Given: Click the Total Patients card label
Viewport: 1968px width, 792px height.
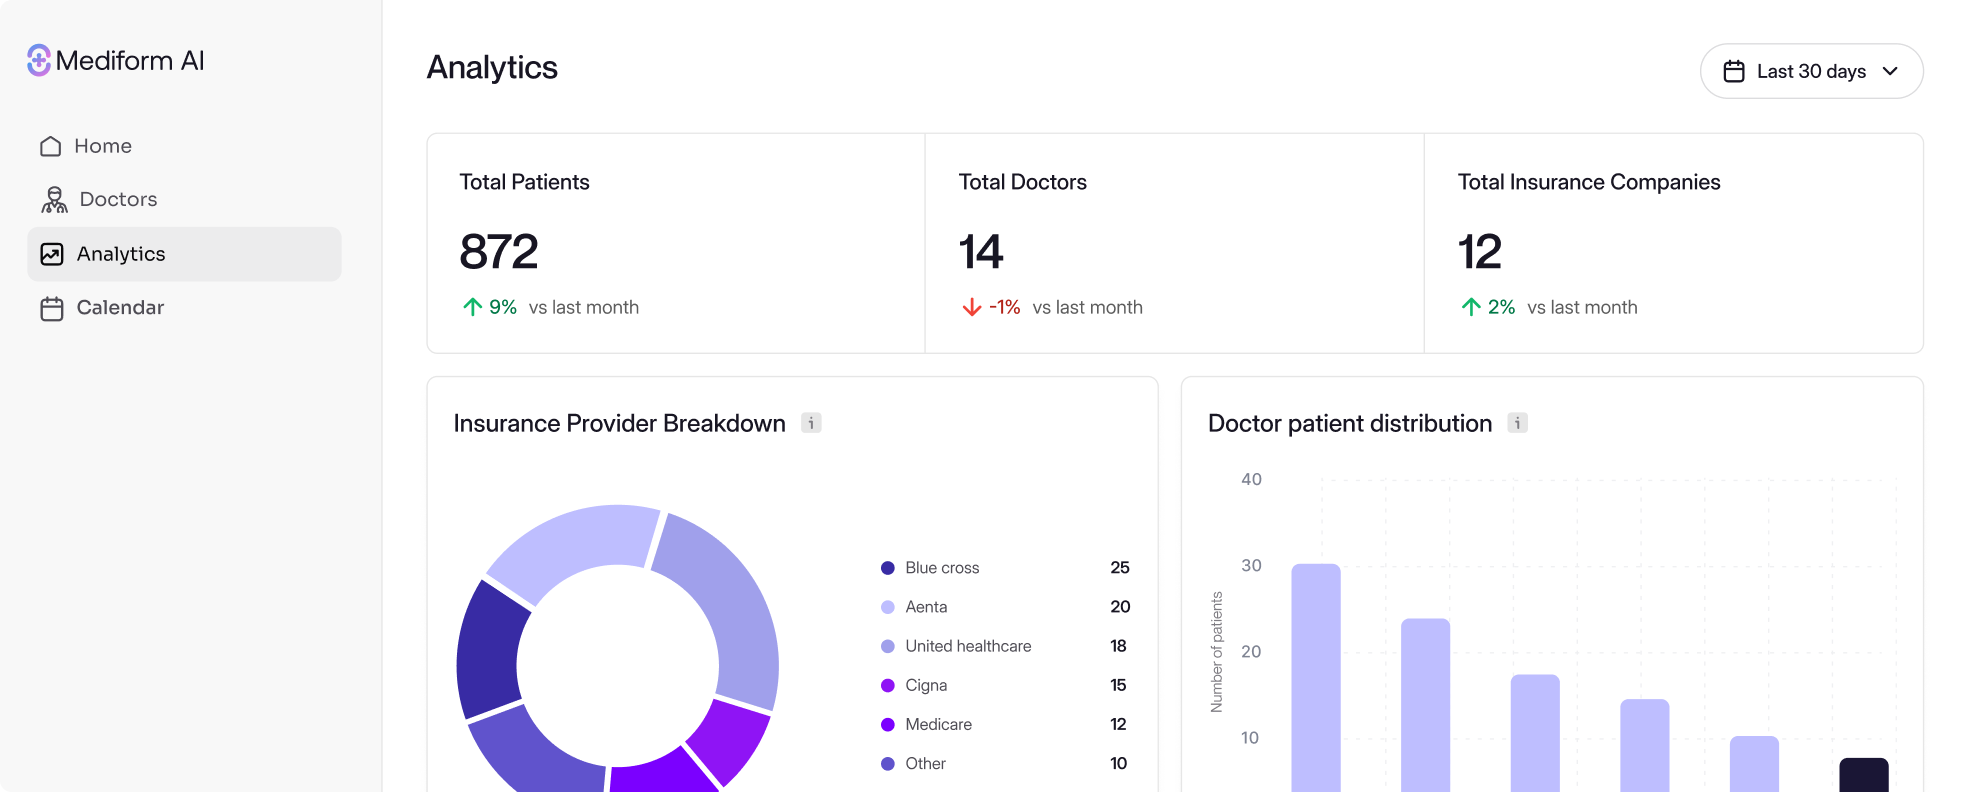Looking at the screenshot, I should [x=524, y=182].
